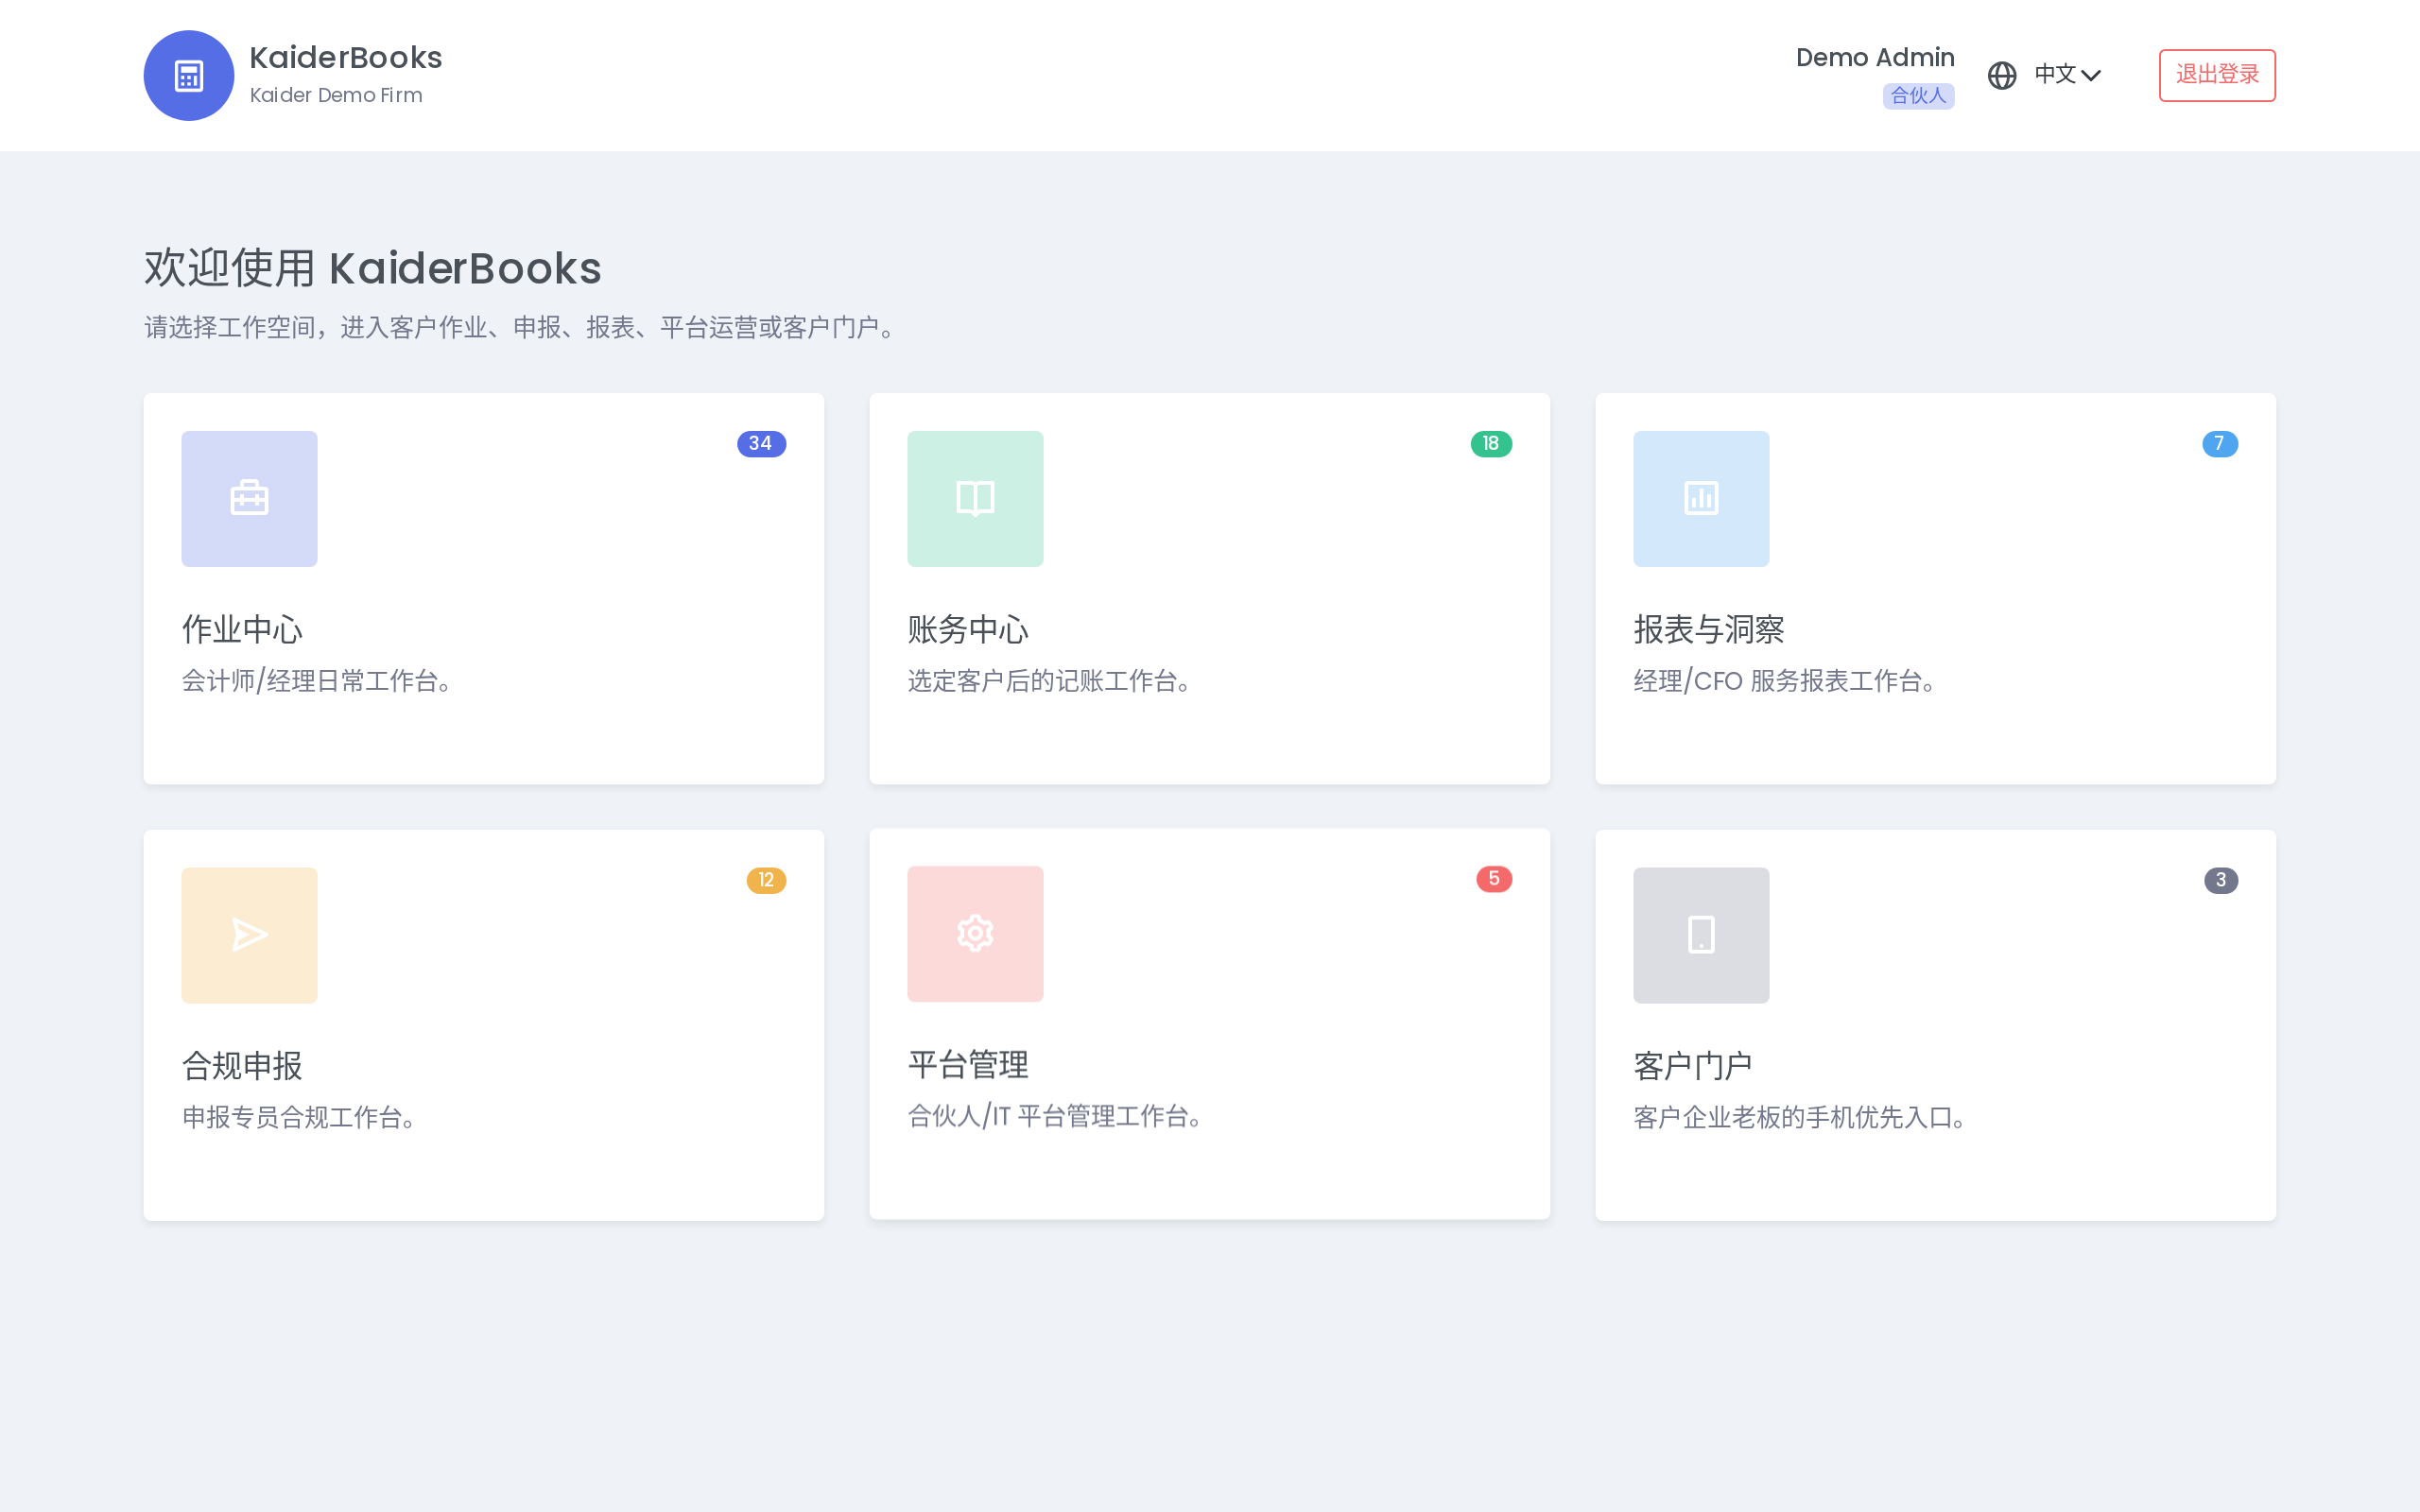Click the briefcase icon on 作业中心 card

249,498
